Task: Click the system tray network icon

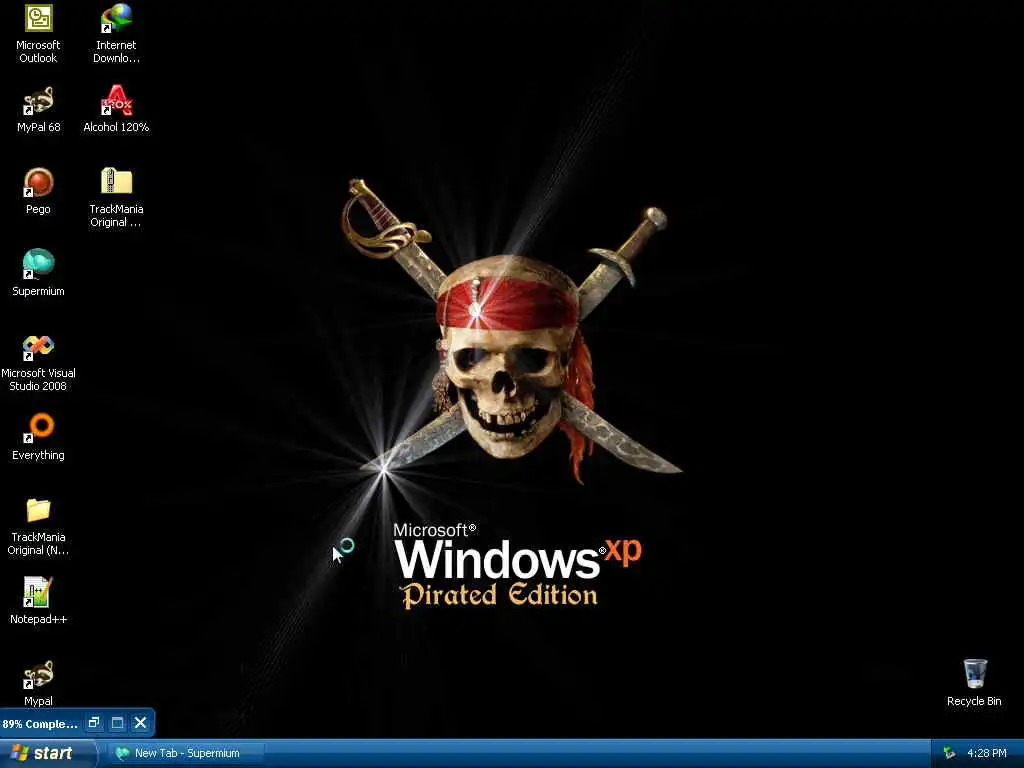Action: pyautogui.click(x=949, y=754)
